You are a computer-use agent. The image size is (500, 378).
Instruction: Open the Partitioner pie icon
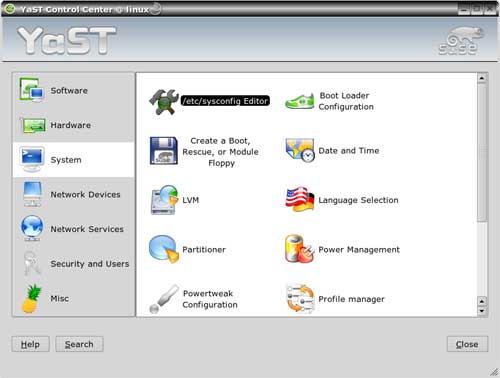[164, 249]
